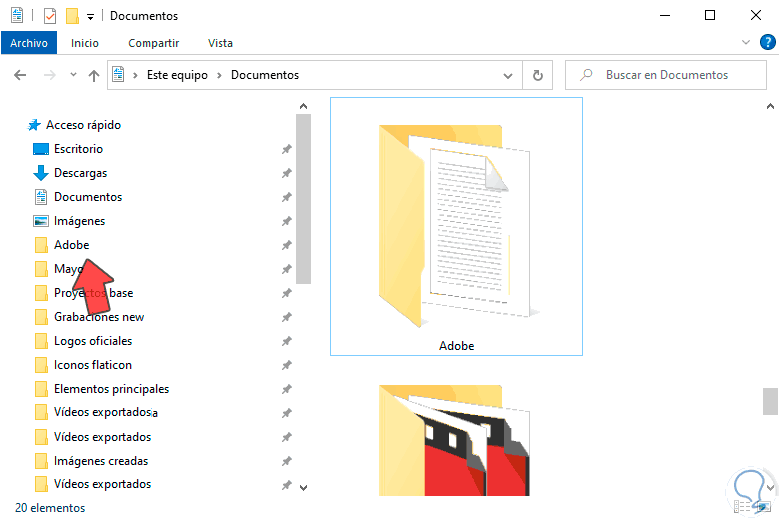This screenshot has height=520, width=780.
Task: Switch to the Compartir ribbon tab
Action: click(x=154, y=43)
